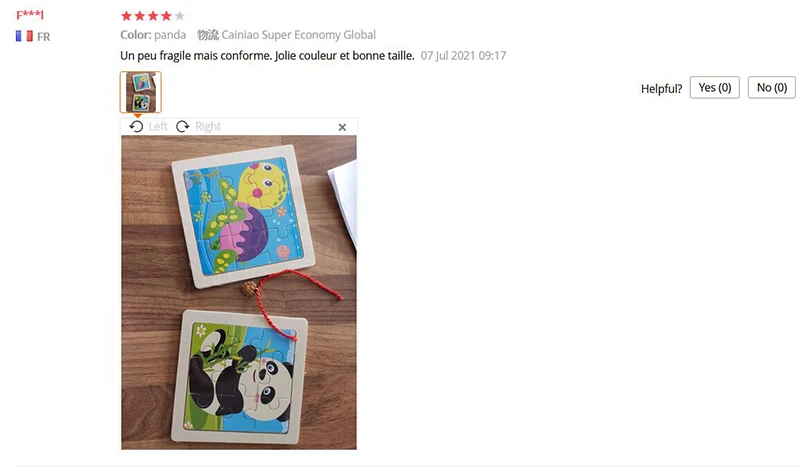
Task: Click the rotate left arrow icon
Action: pos(136,126)
